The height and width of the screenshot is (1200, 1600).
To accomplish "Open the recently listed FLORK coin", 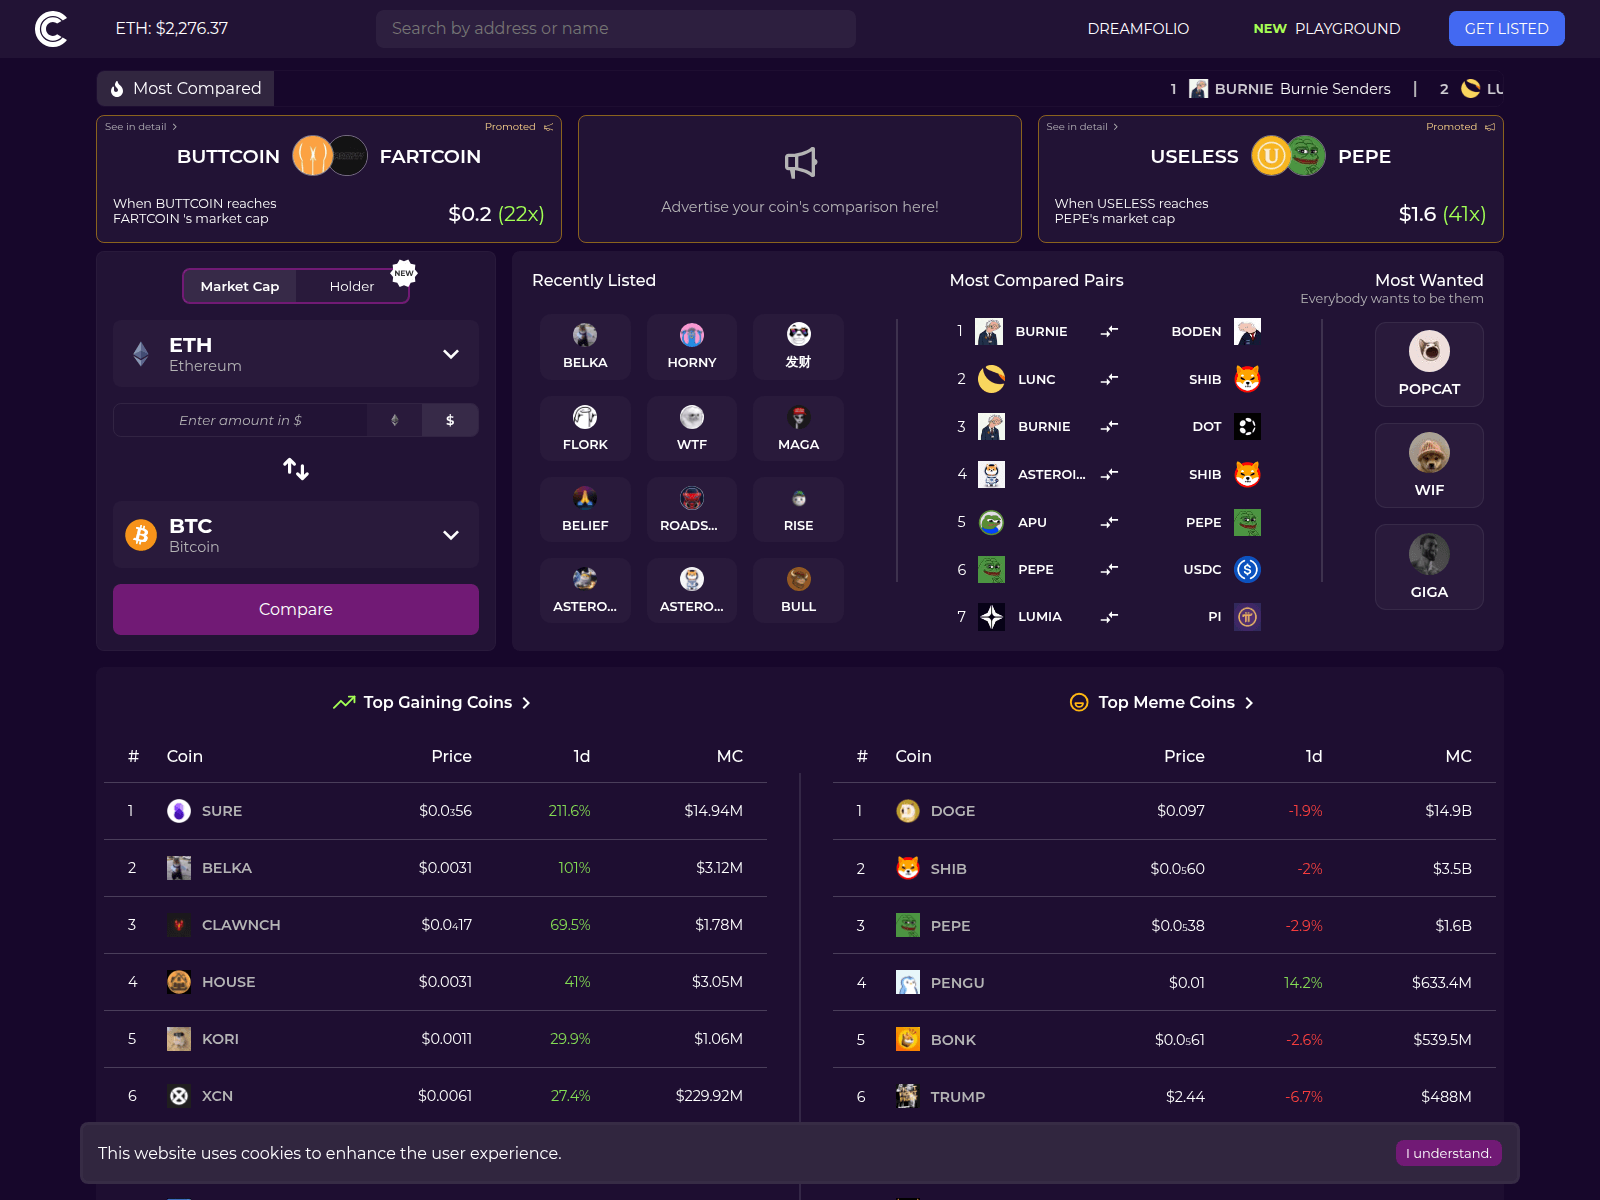I will [x=585, y=429].
